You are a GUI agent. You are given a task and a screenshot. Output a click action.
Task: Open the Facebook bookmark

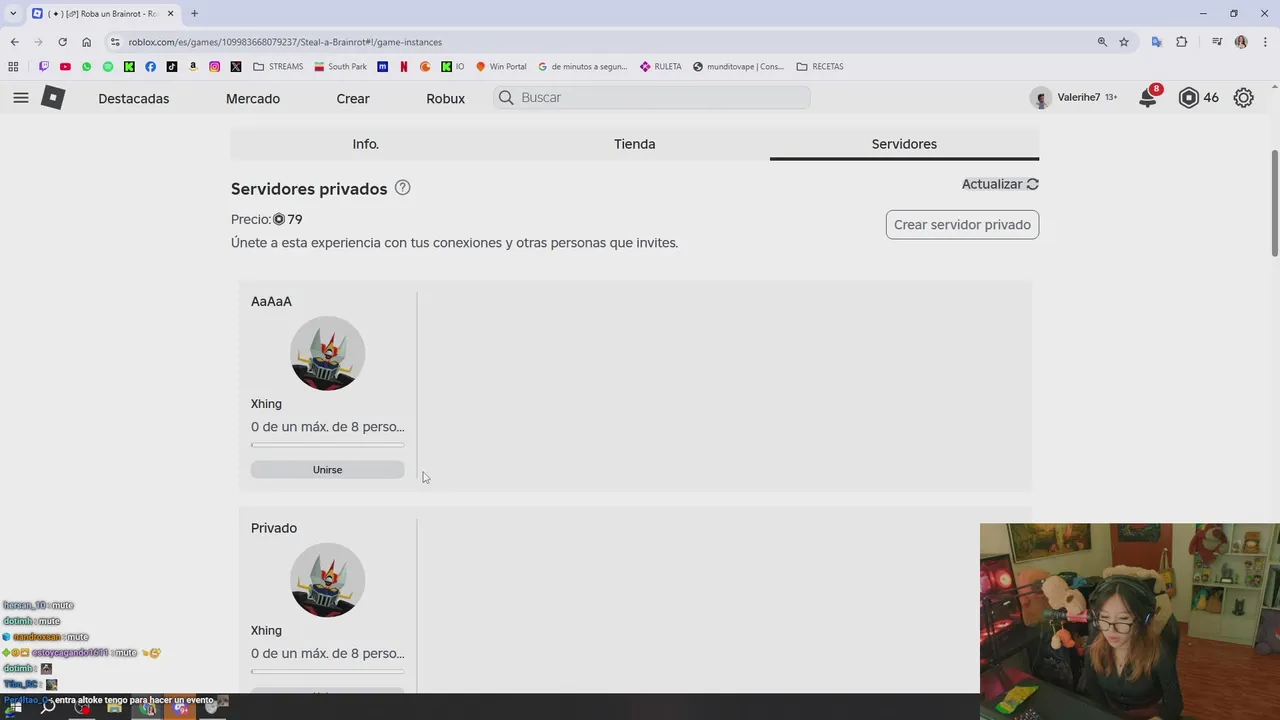click(150, 67)
